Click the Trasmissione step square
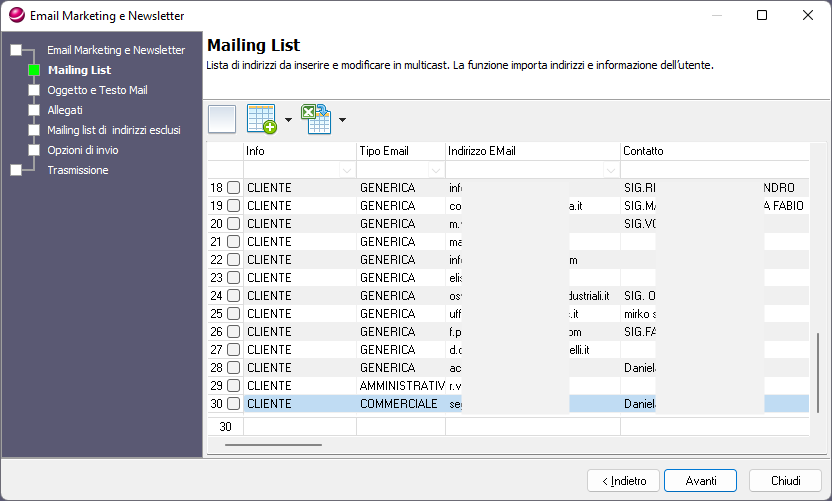Image resolution: width=832 pixels, height=501 pixels. click(x=16, y=170)
